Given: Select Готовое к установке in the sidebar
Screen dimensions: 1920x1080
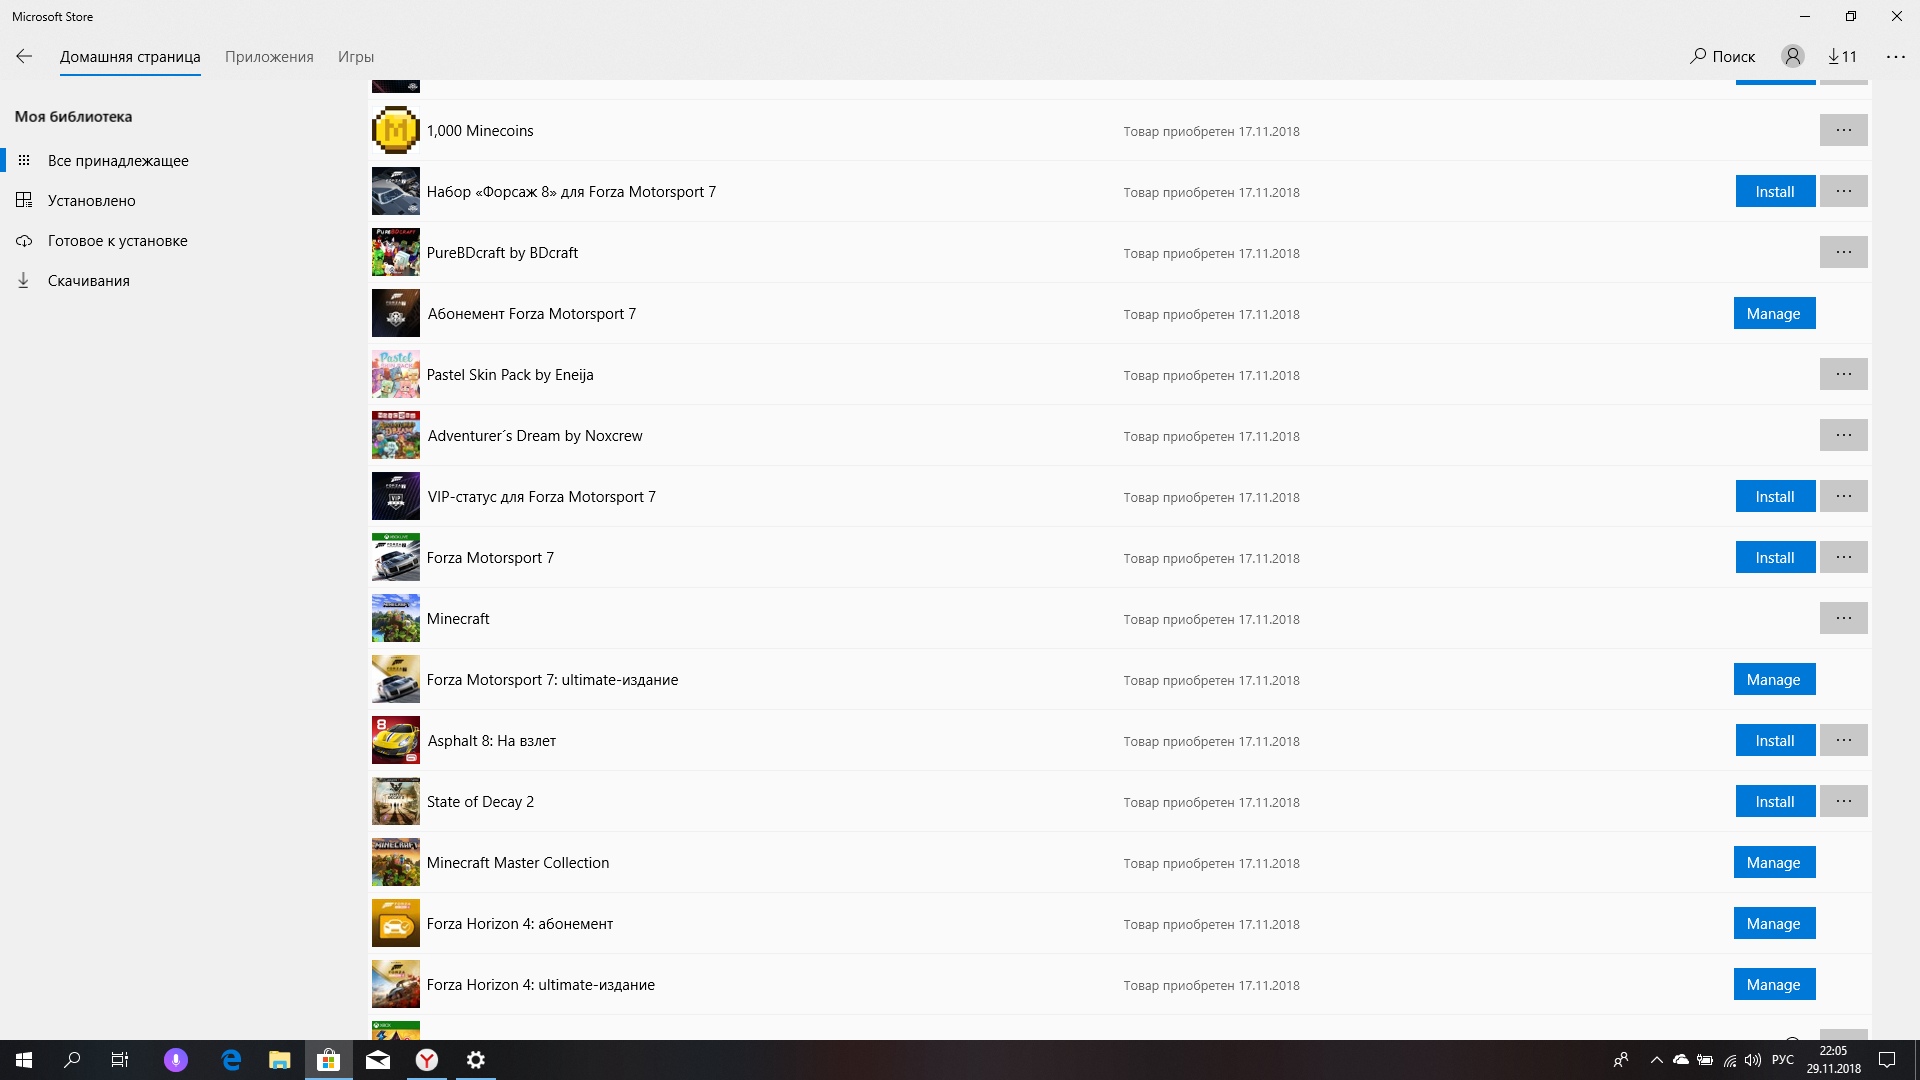Looking at the screenshot, I should [x=118, y=241].
